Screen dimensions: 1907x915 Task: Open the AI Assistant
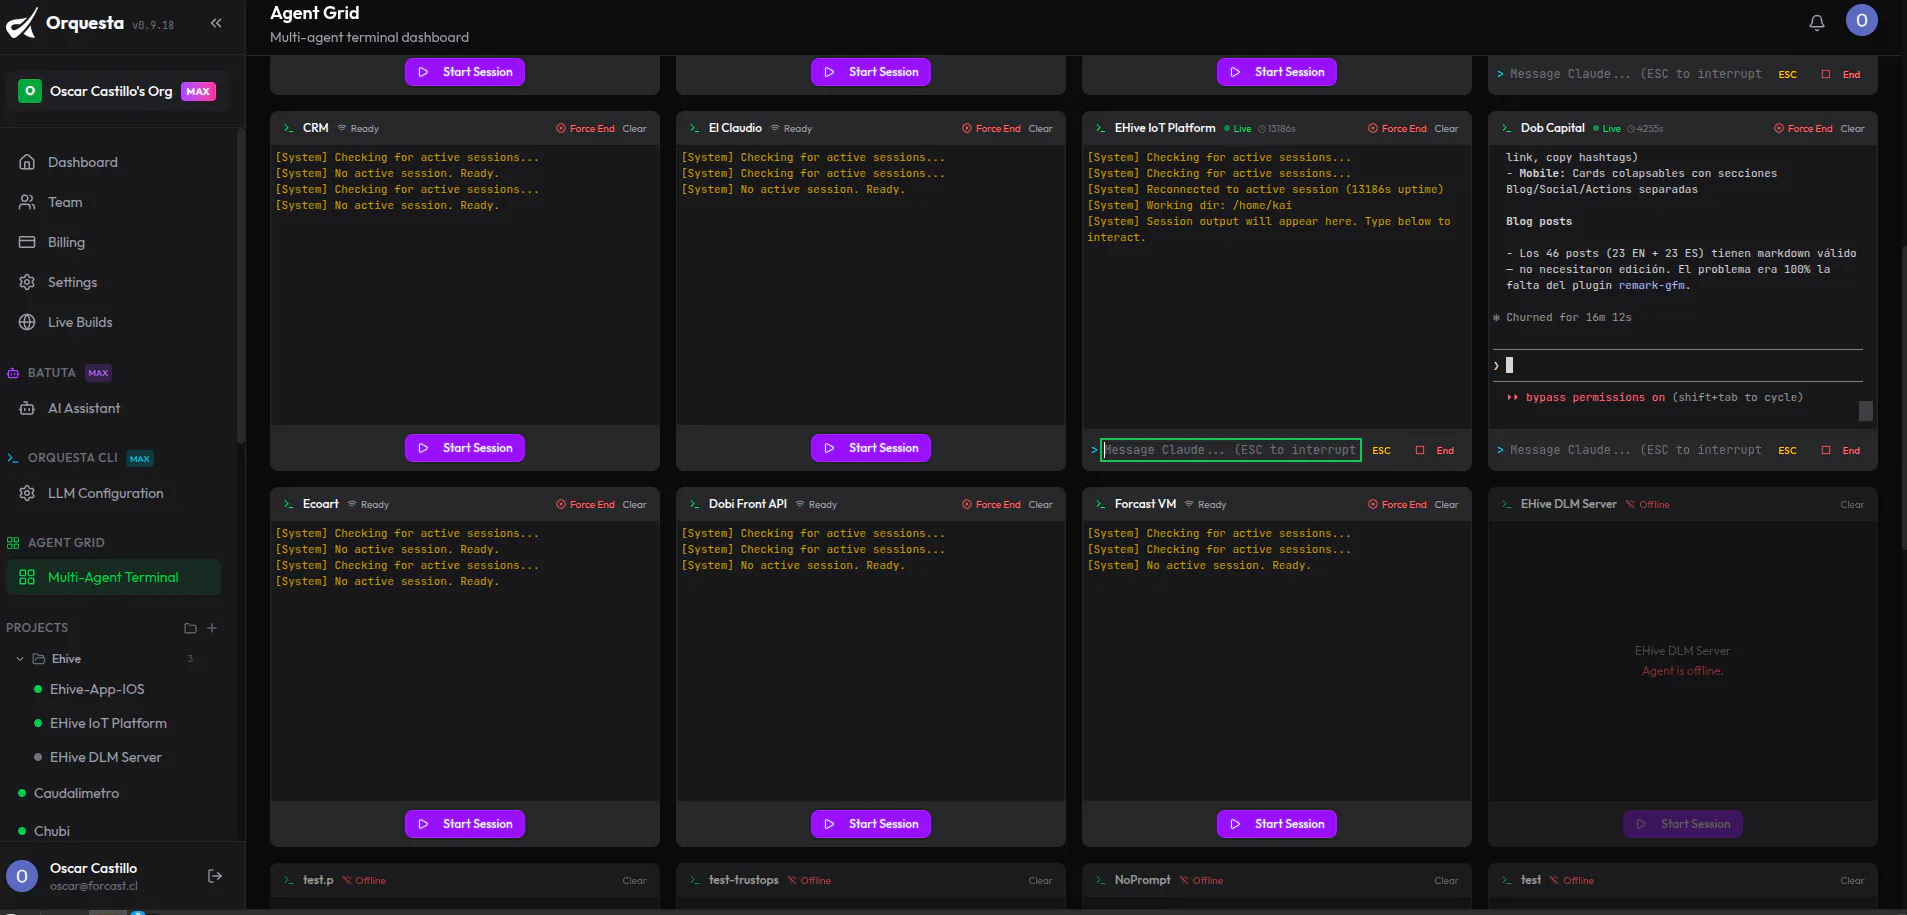[x=84, y=408]
